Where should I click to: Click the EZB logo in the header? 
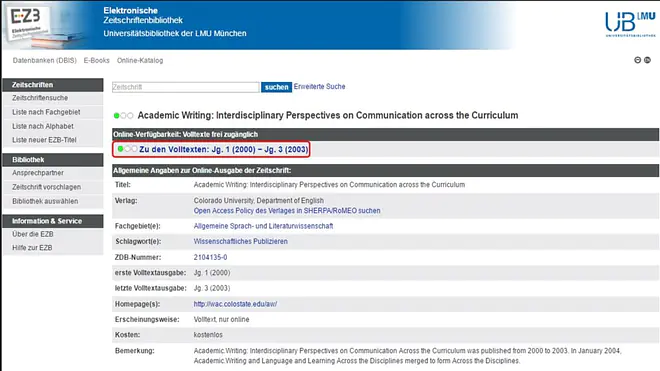pyautogui.click(x=29, y=24)
